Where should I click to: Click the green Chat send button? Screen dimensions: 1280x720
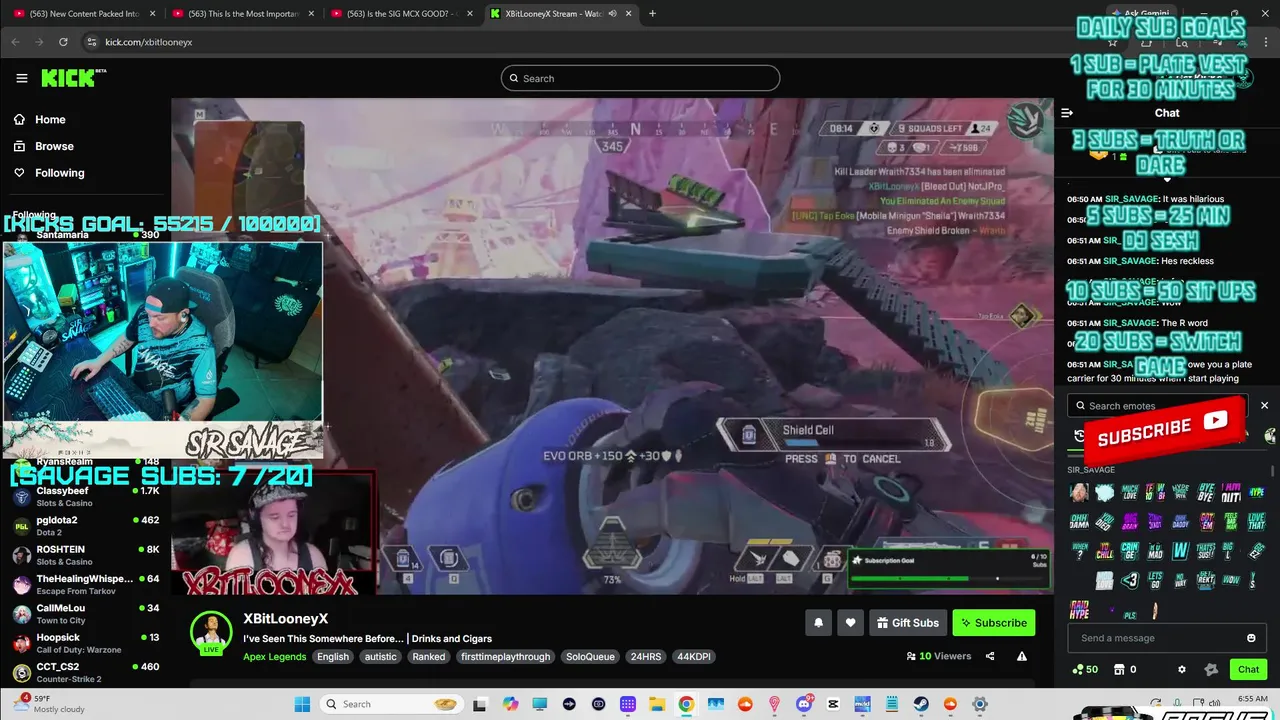pyautogui.click(x=1248, y=669)
